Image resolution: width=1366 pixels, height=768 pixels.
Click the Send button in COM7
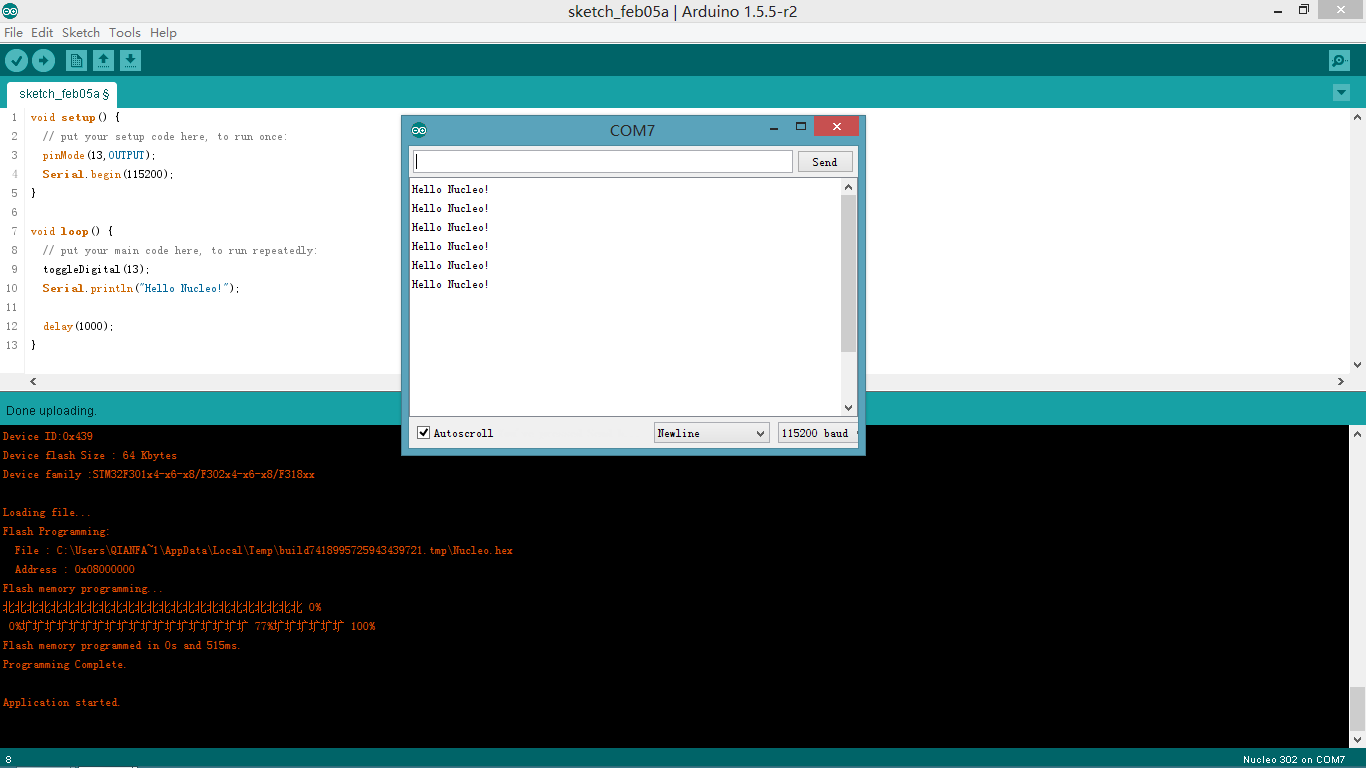click(x=825, y=162)
